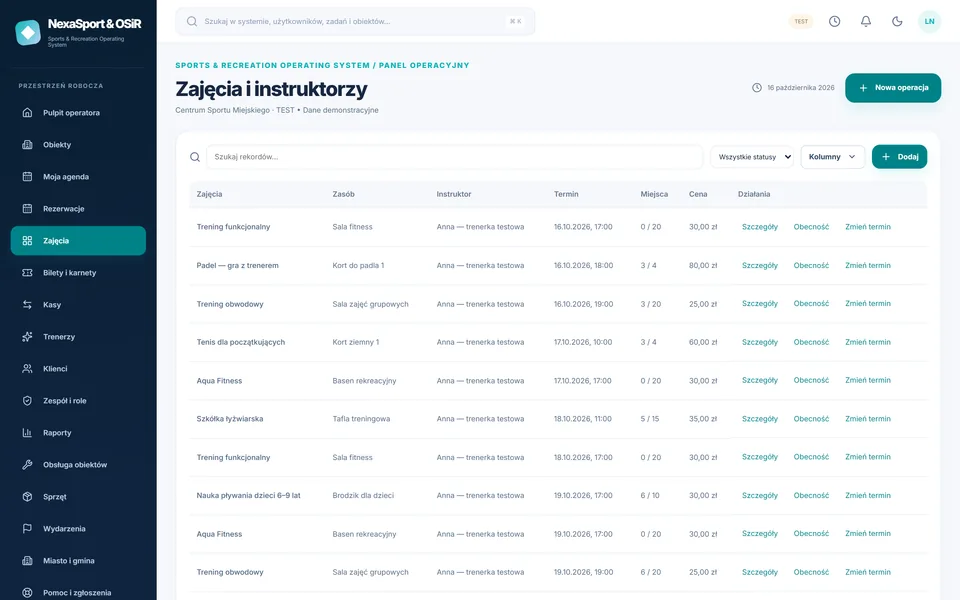Click the Rezerwacje calendar icon
This screenshot has height=600, width=960.
coord(28,209)
